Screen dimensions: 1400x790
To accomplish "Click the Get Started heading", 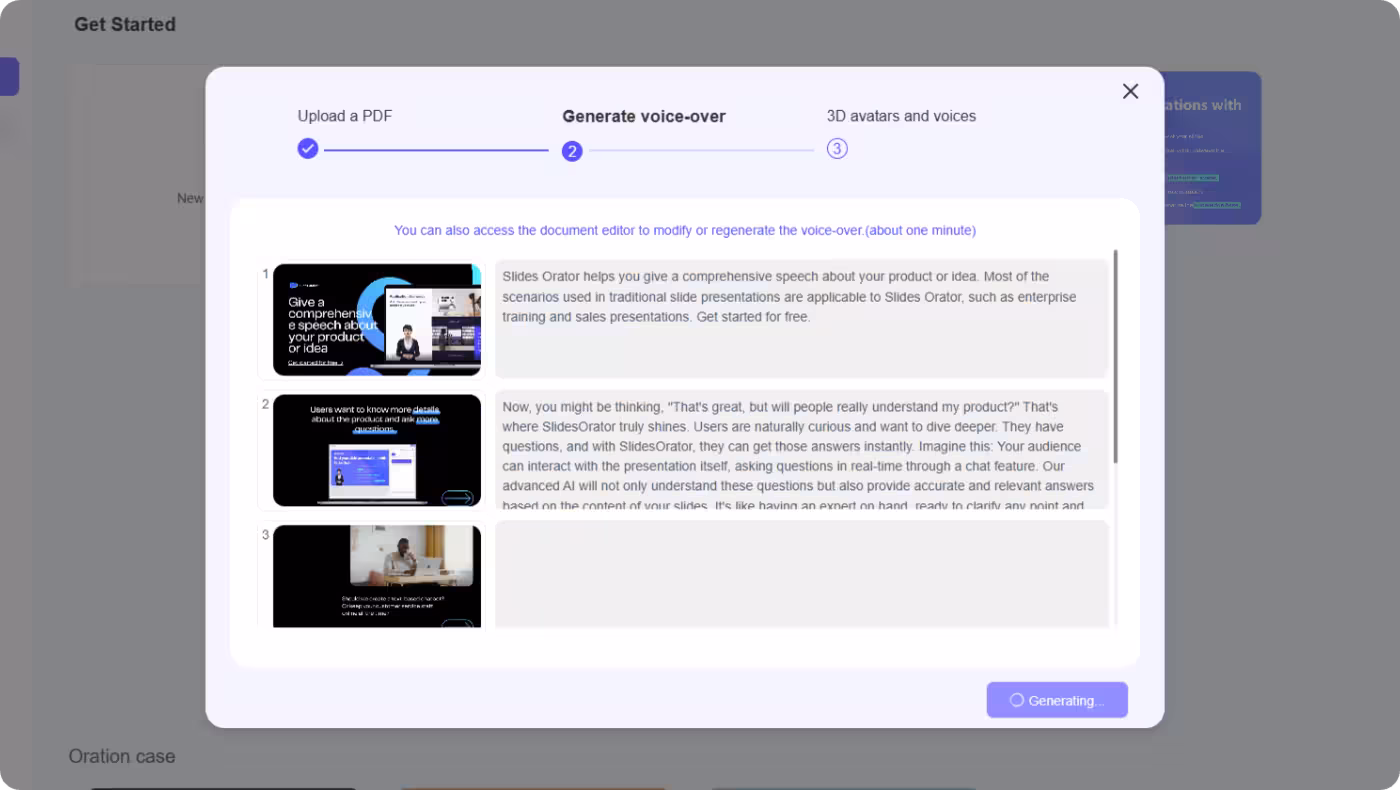I will 125,24.
